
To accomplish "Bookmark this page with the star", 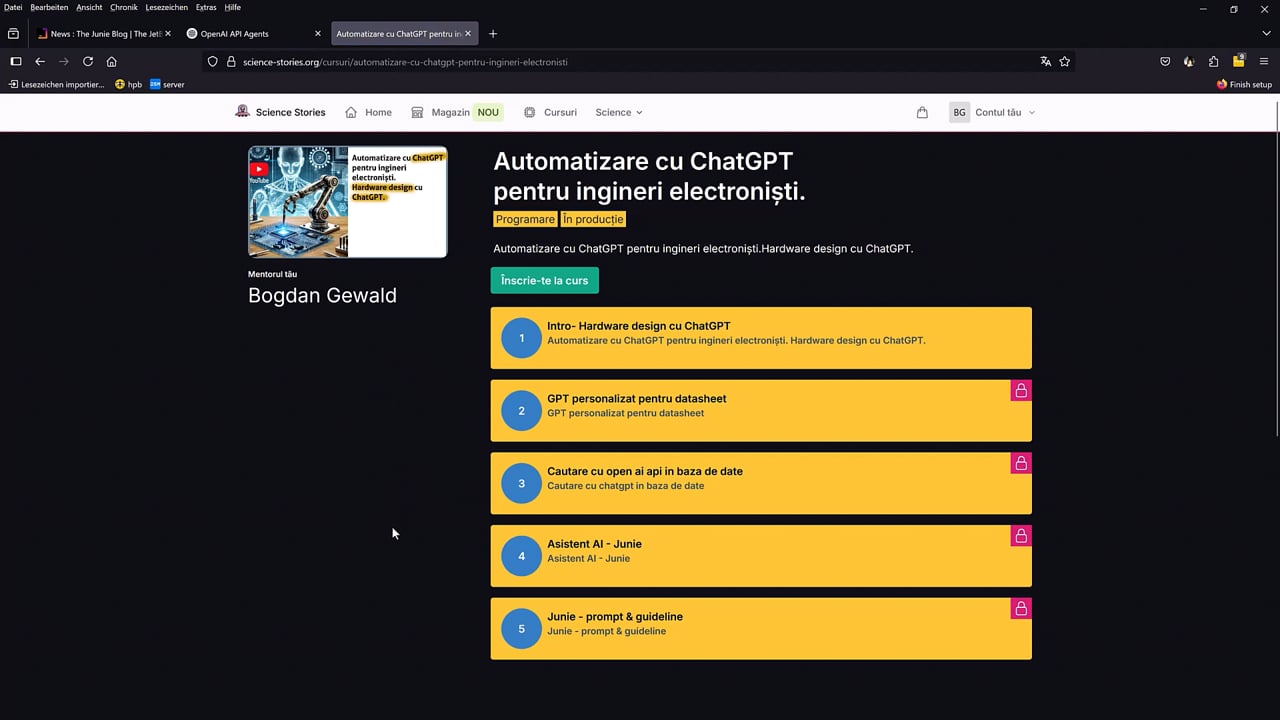I will tap(1064, 61).
